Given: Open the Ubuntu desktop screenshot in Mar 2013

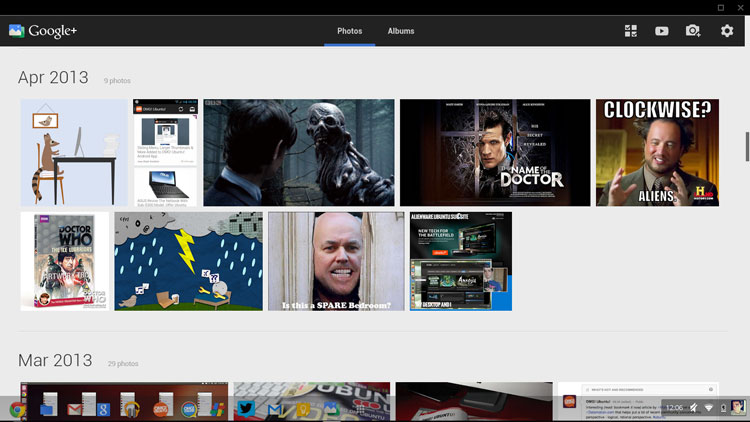Looking at the screenshot, I should coord(124,401).
